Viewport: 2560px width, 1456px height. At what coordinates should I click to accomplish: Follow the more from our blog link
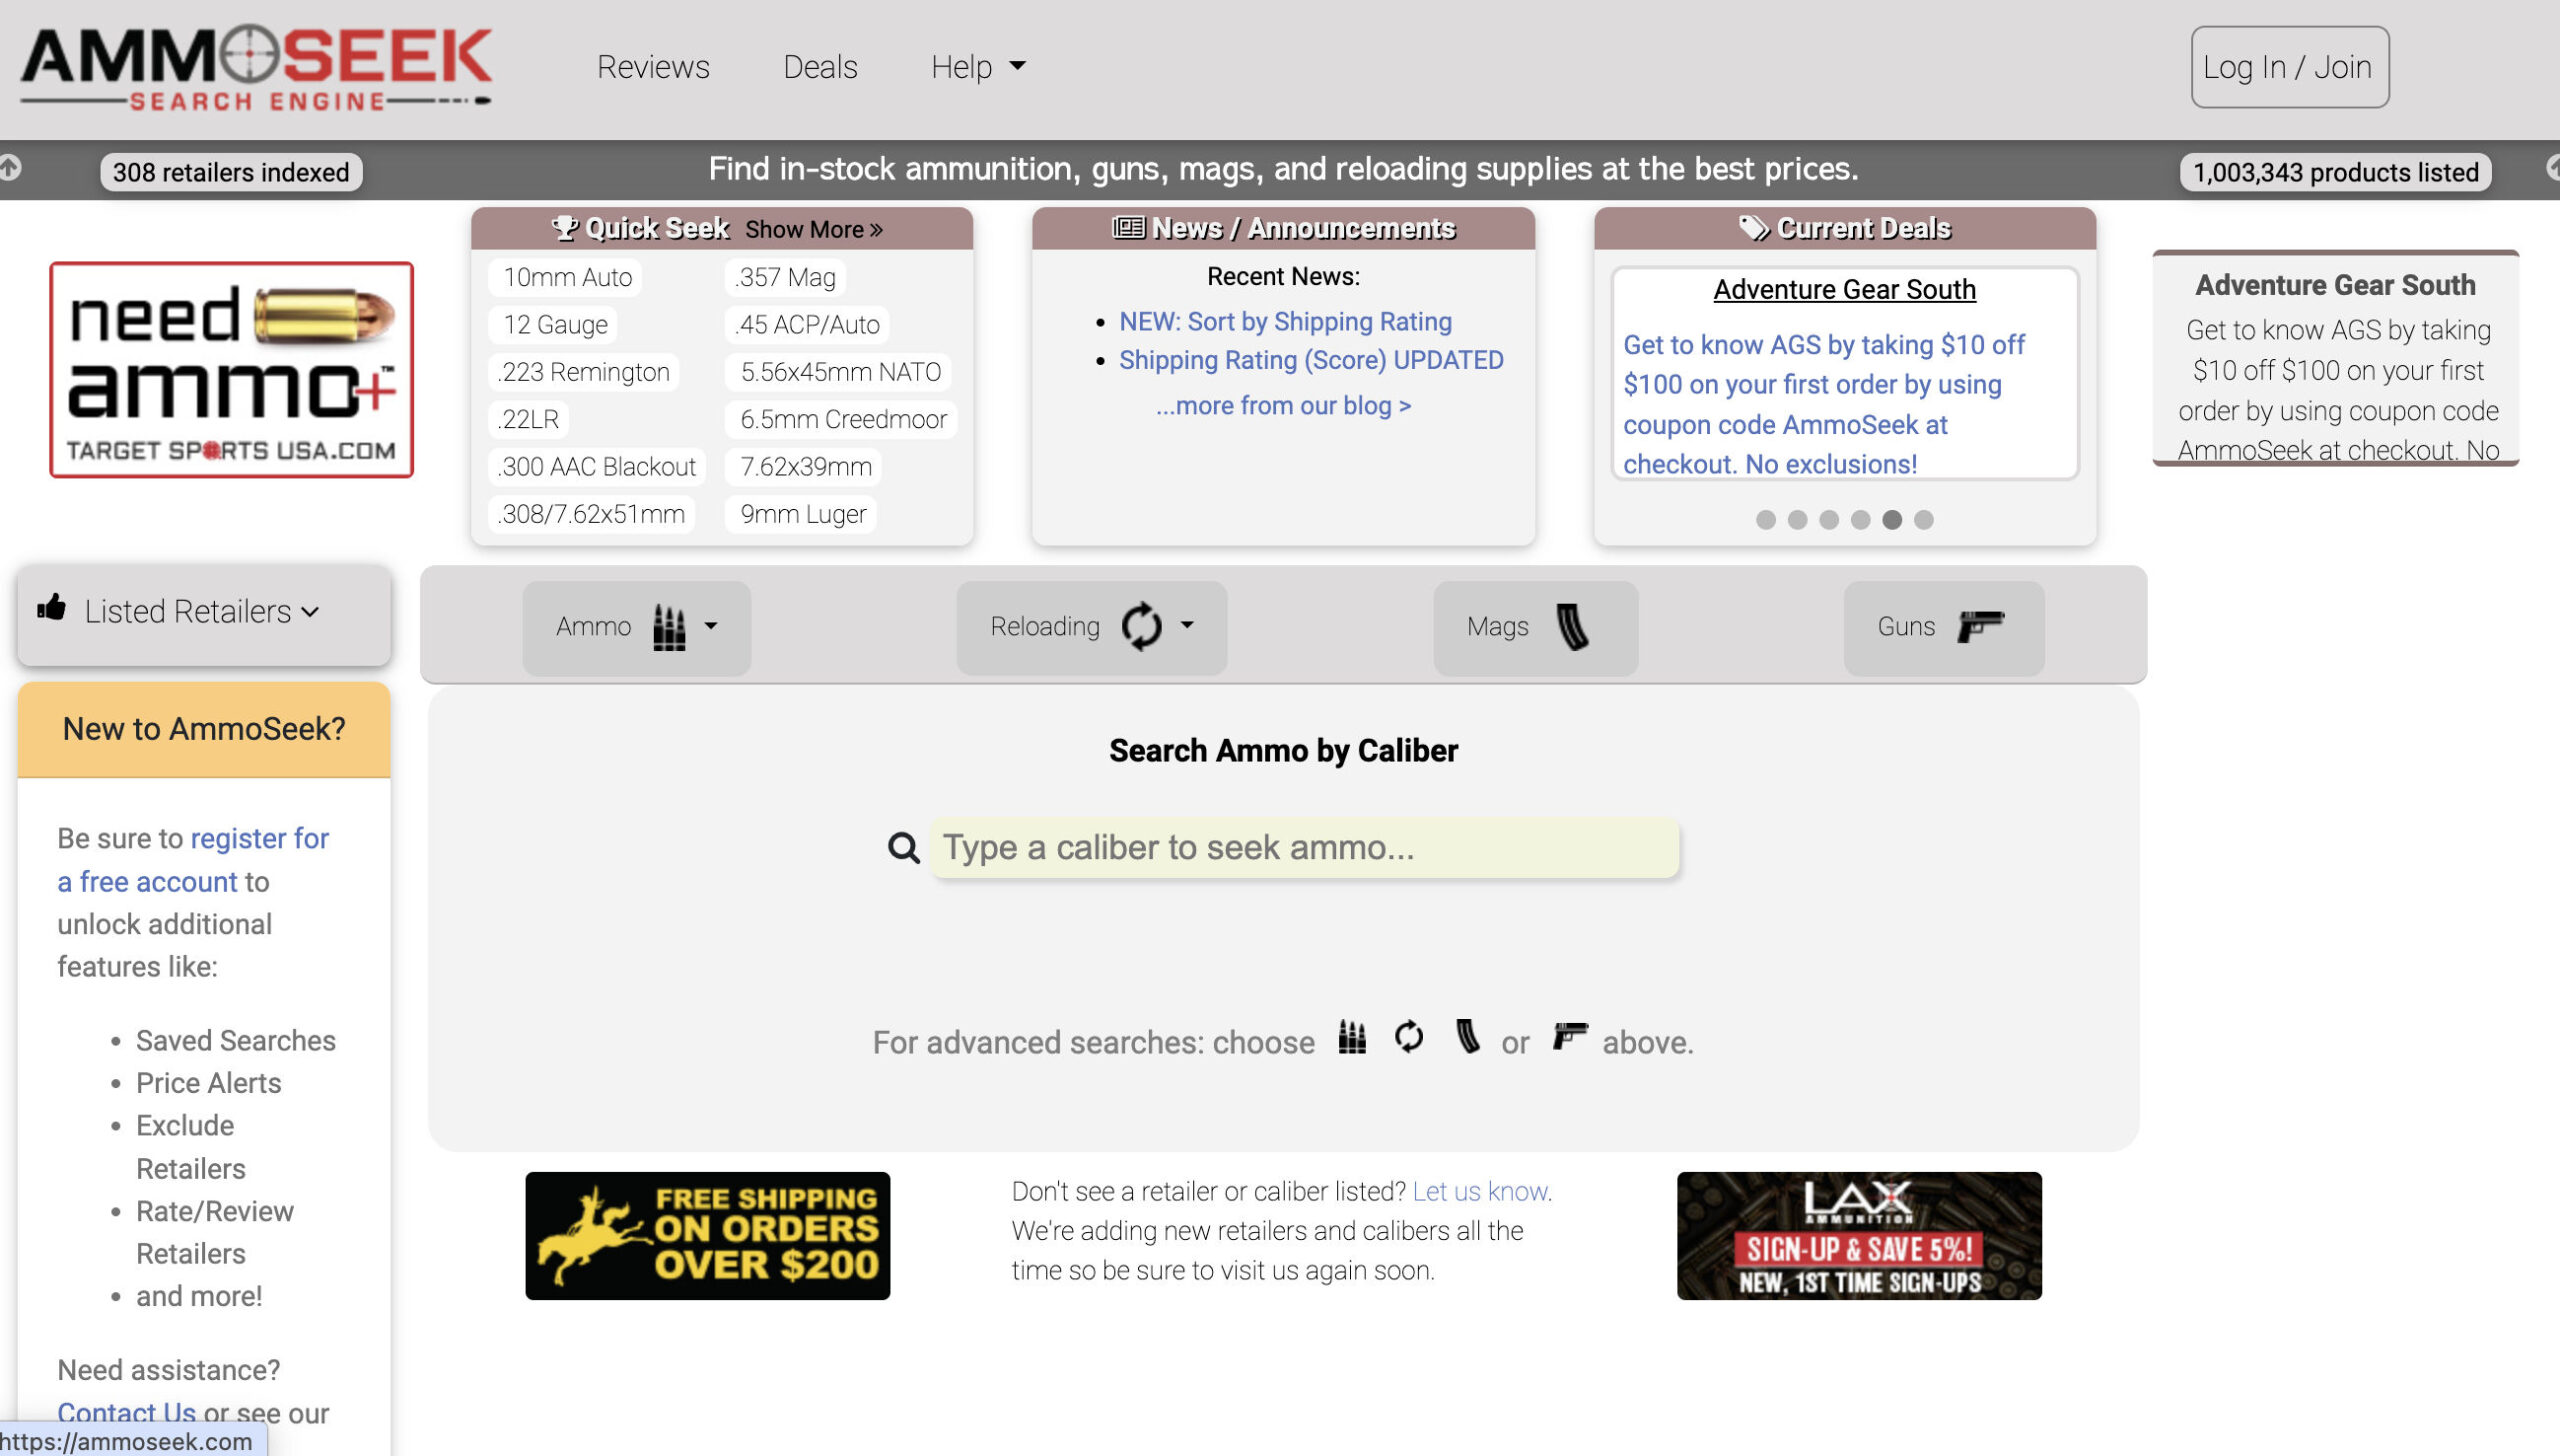[1283, 405]
